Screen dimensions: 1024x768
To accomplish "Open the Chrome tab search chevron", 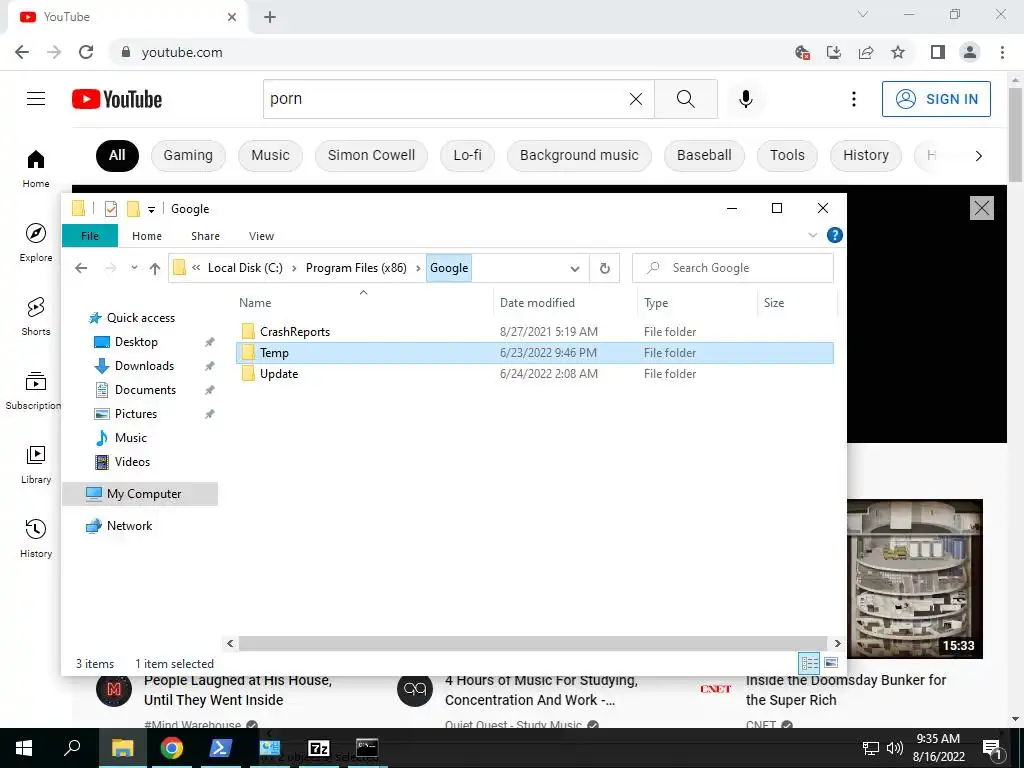I will point(863,14).
